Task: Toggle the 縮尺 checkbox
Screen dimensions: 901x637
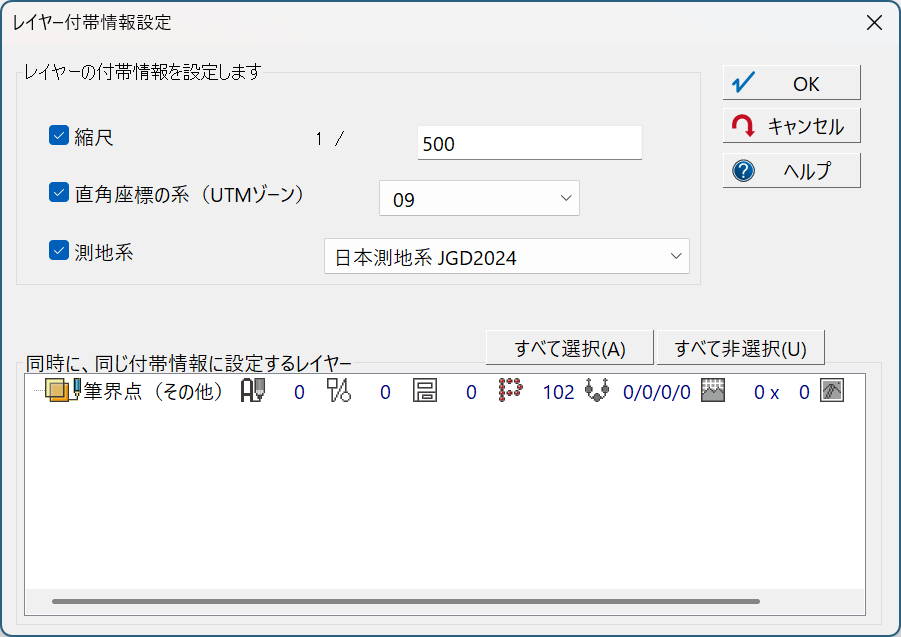Action: pos(58,136)
